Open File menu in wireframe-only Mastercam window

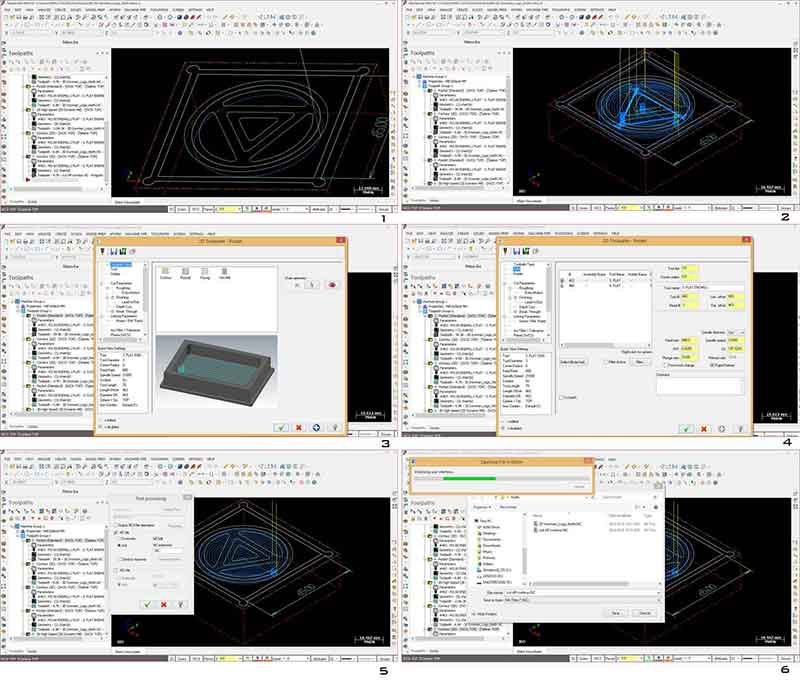pos(8,10)
